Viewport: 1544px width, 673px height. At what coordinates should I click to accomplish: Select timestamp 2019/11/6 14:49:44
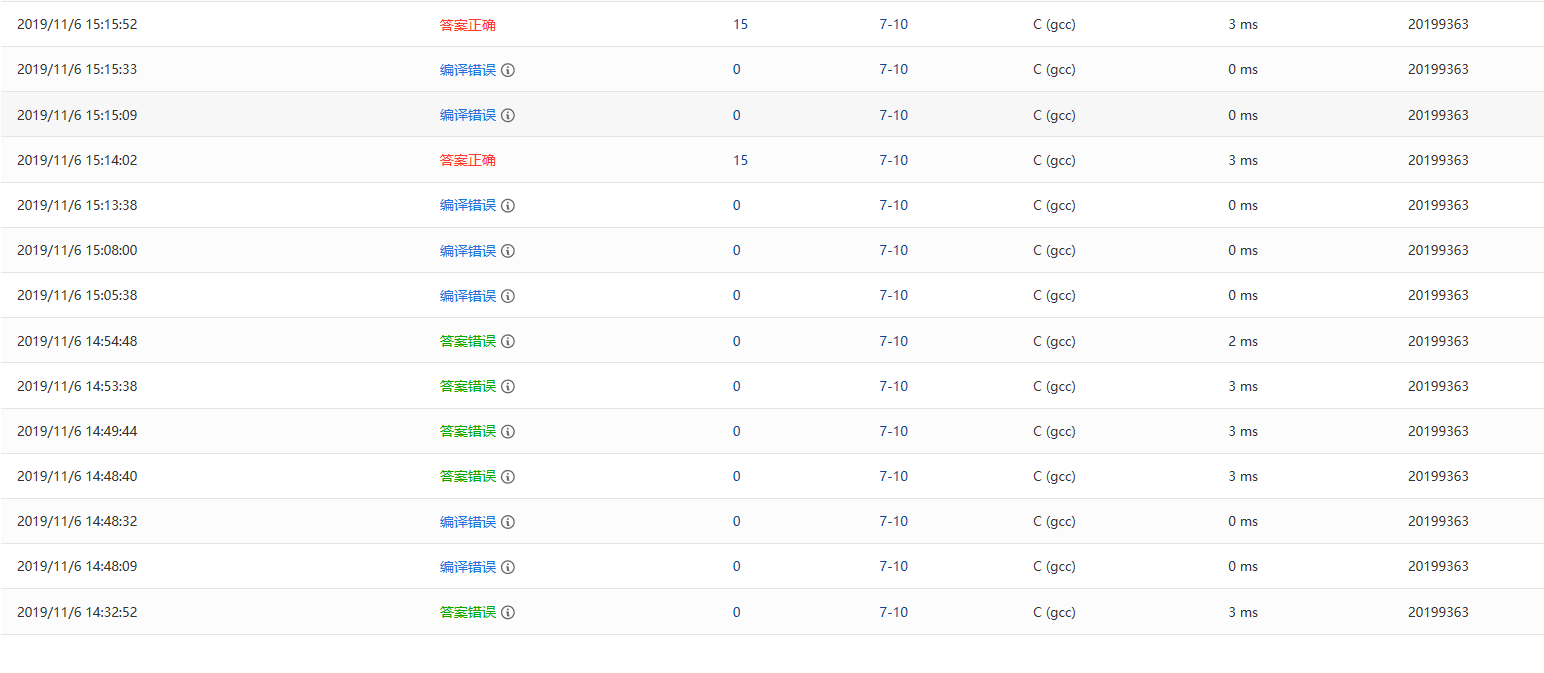pos(77,431)
